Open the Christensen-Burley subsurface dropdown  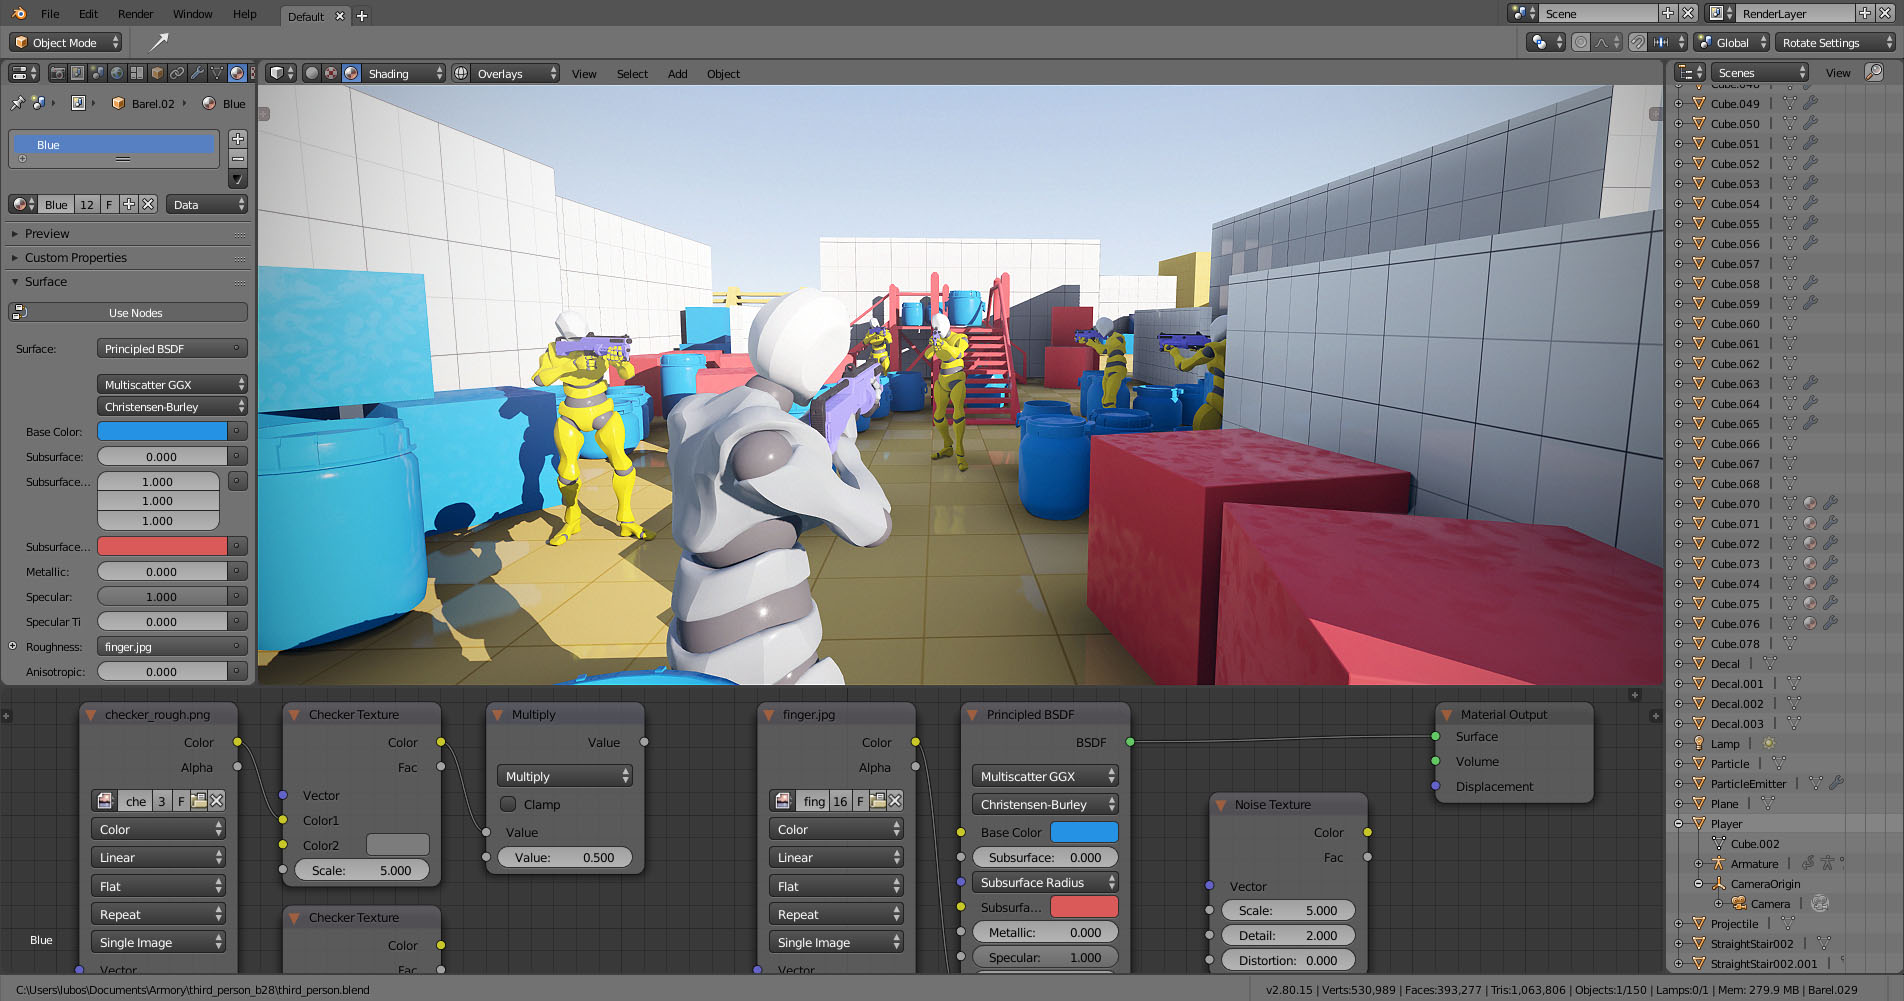click(172, 406)
